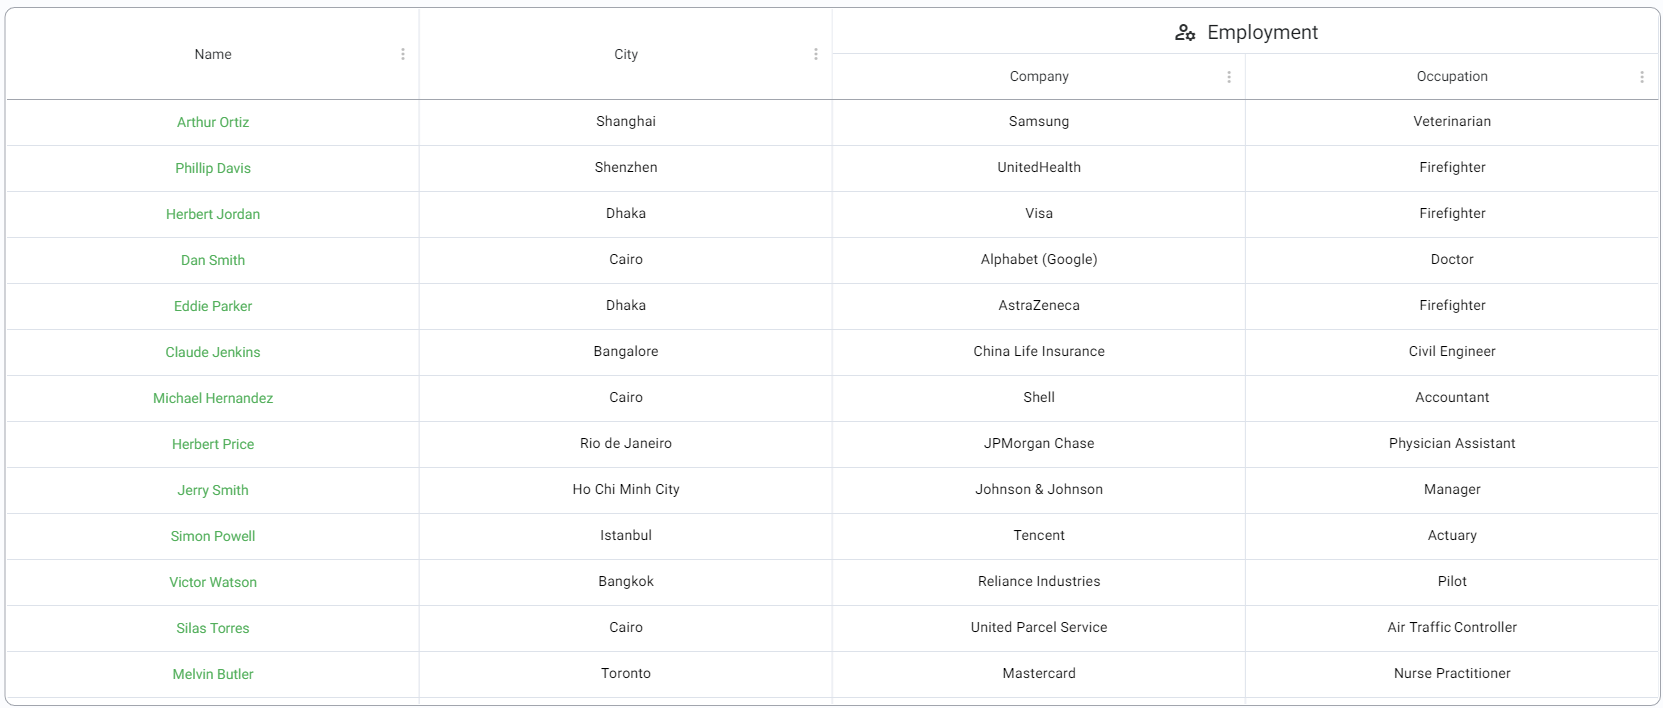Sort by the Company column header
The height and width of the screenshot is (708, 1663).
[x=1039, y=77]
